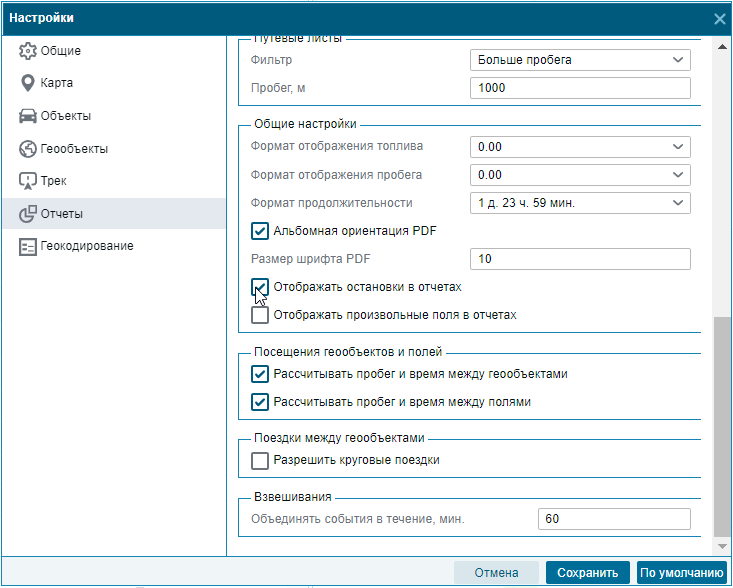Click the Поездки между геообъектами heading

point(339,438)
